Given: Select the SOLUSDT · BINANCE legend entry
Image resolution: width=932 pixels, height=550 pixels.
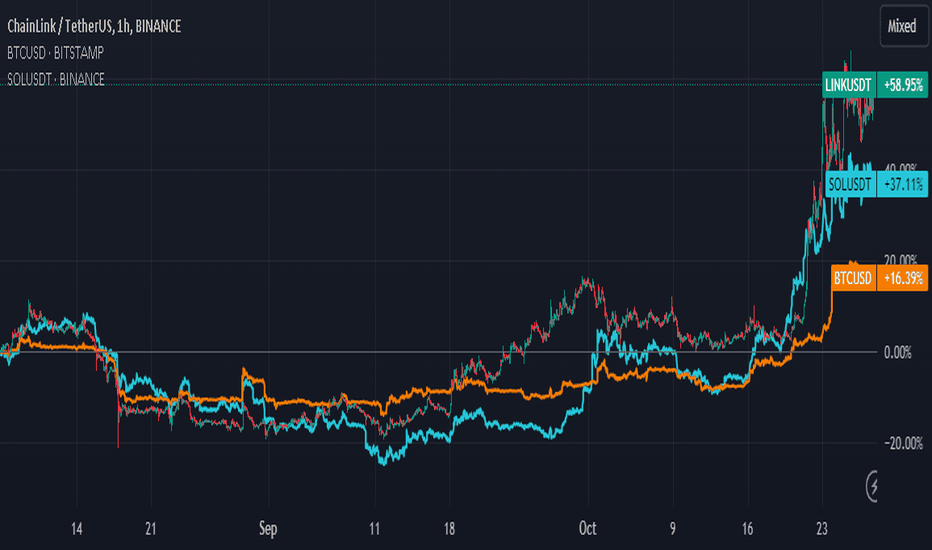Looking at the screenshot, I should click(56, 79).
